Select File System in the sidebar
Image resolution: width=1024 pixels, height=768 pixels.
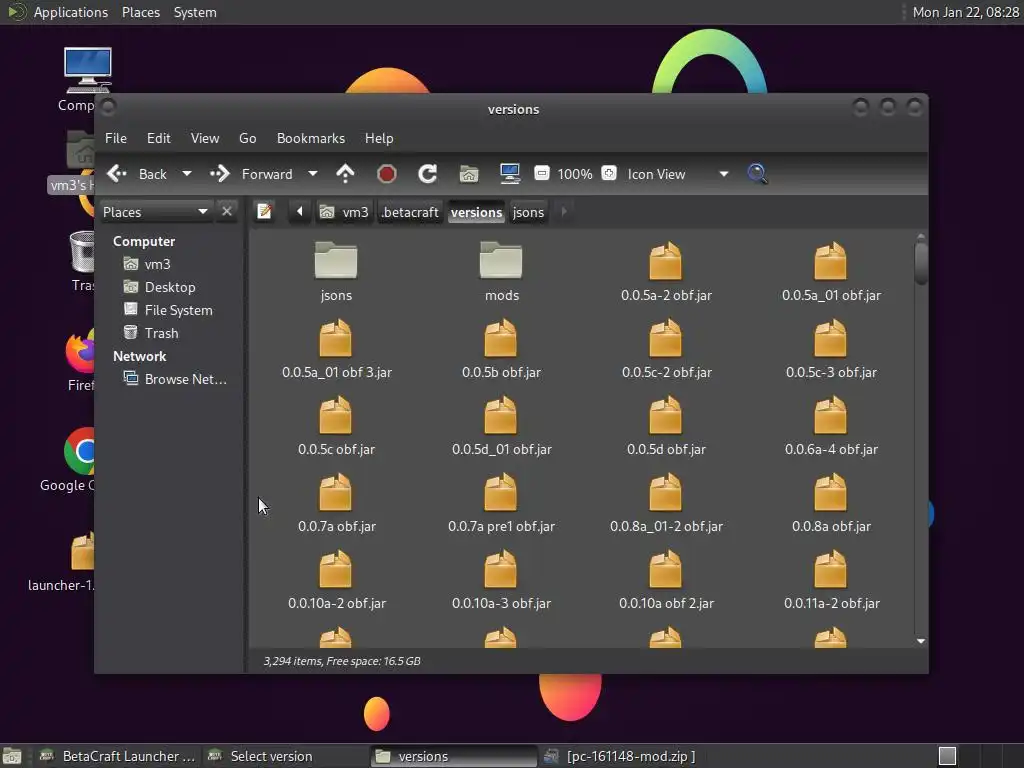[178, 310]
